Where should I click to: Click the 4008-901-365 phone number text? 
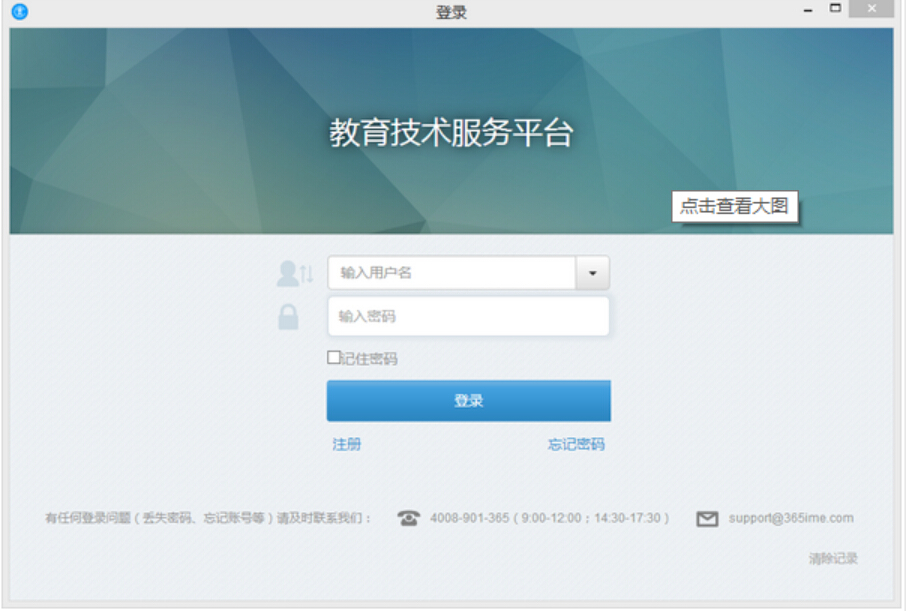(469, 518)
